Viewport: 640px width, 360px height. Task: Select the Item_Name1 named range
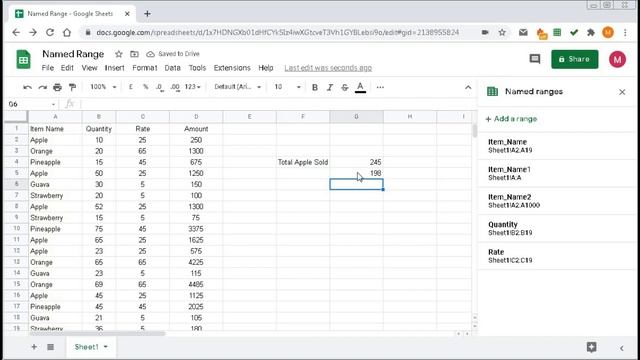point(557,173)
